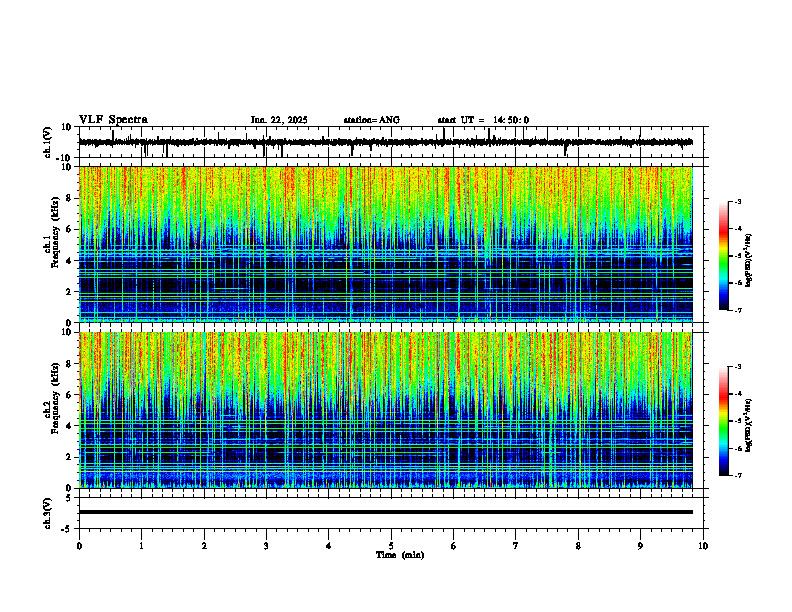Click the ch.1 "Frequency (kHz)" axis label
The image size is (792, 612).
(55, 232)
